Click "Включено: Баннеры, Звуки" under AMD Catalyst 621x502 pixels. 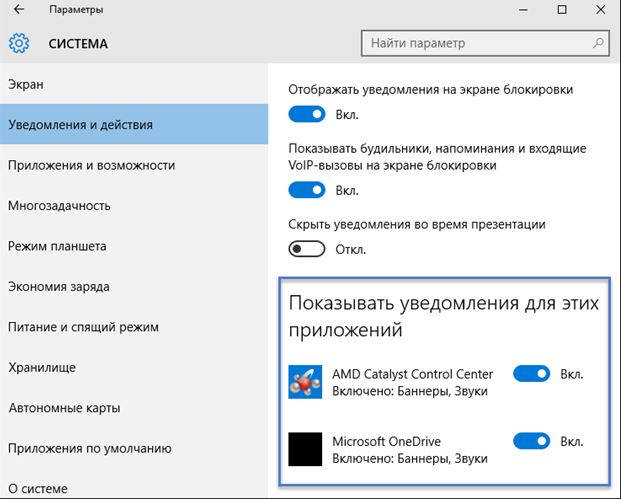pyautogui.click(x=410, y=391)
